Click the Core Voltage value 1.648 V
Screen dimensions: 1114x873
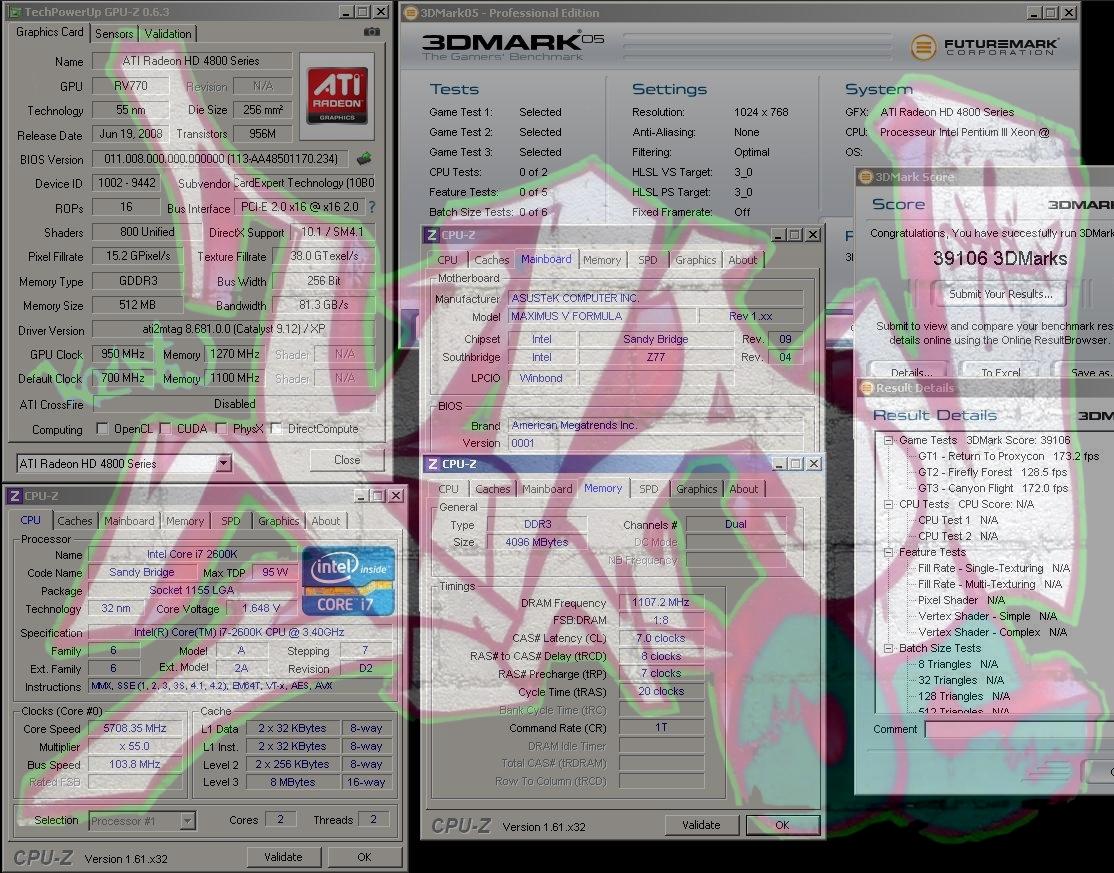point(261,608)
